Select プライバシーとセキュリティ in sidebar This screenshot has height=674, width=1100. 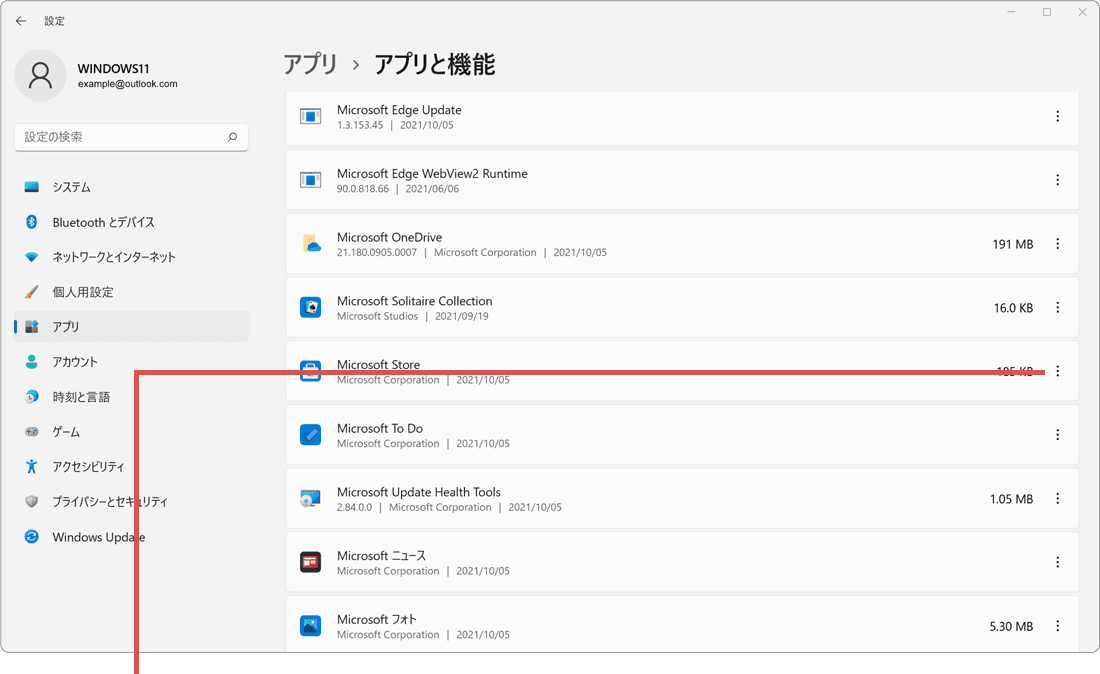click(x=110, y=502)
